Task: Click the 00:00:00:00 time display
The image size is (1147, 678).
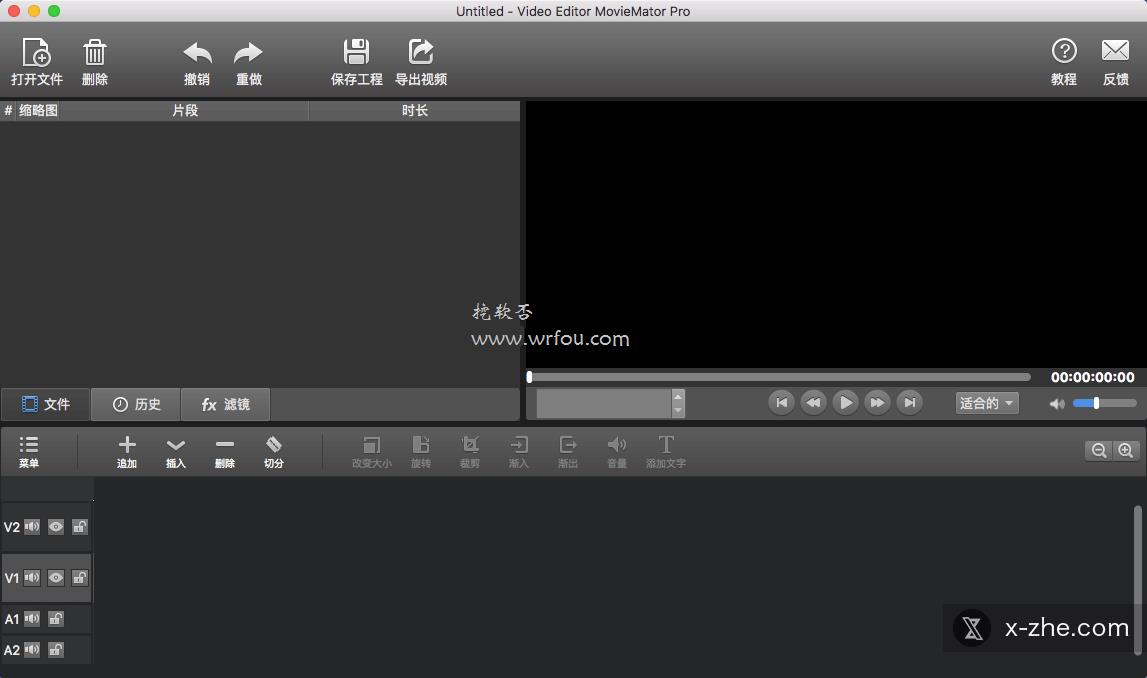Action: [x=1092, y=377]
